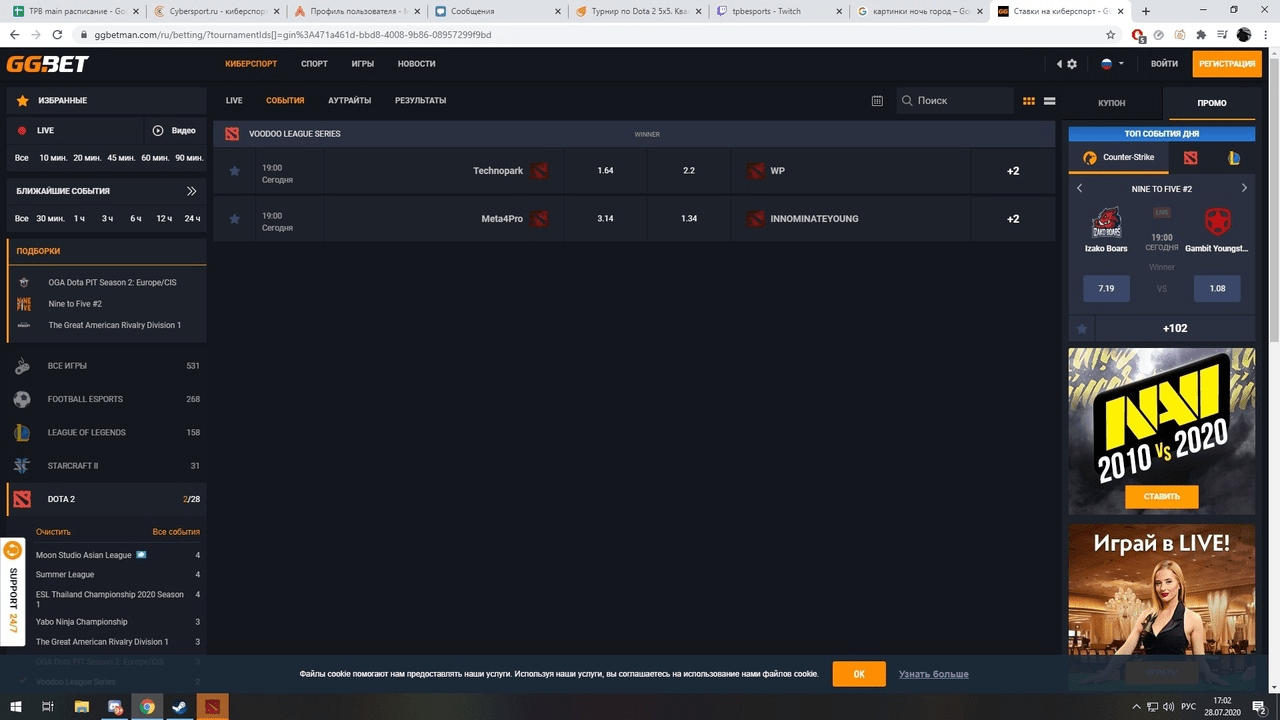Image resolution: width=1280 pixels, height=720 pixels.
Task: Filter live events by 45 мин.
Action: (x=121, y=159)
